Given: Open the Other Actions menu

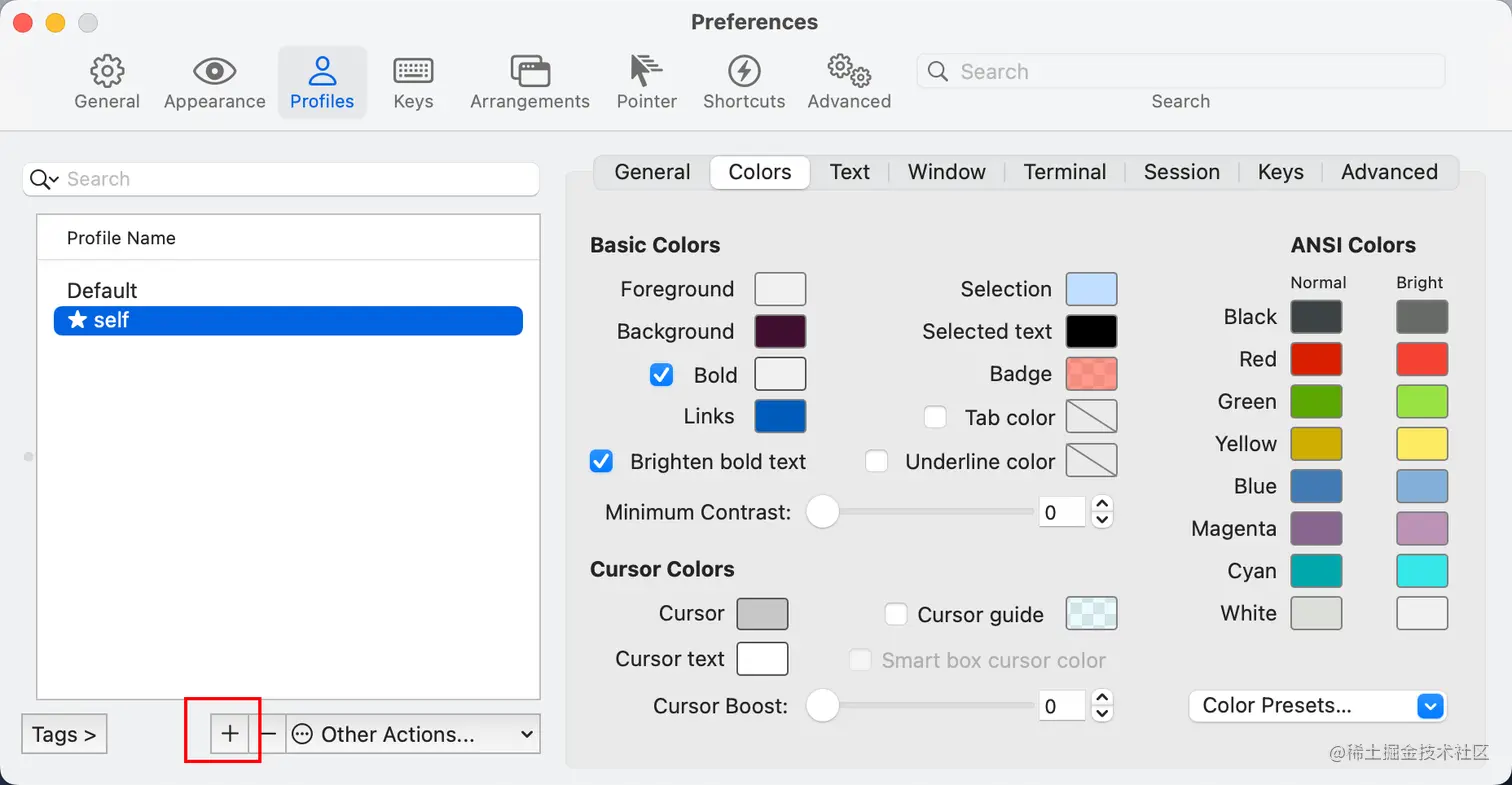Looking at the screenshot, I should (x=413, y=734).
